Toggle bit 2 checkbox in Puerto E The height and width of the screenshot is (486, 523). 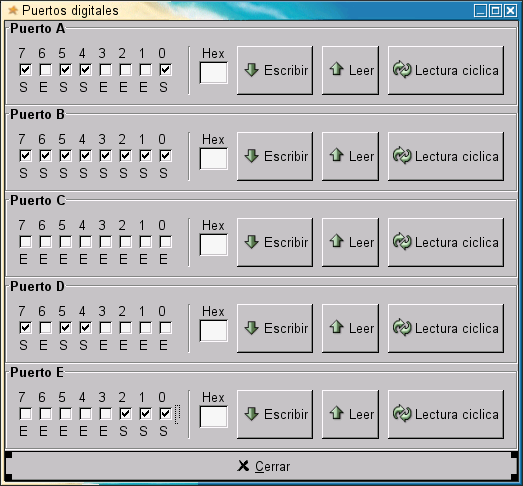[125, 414]
